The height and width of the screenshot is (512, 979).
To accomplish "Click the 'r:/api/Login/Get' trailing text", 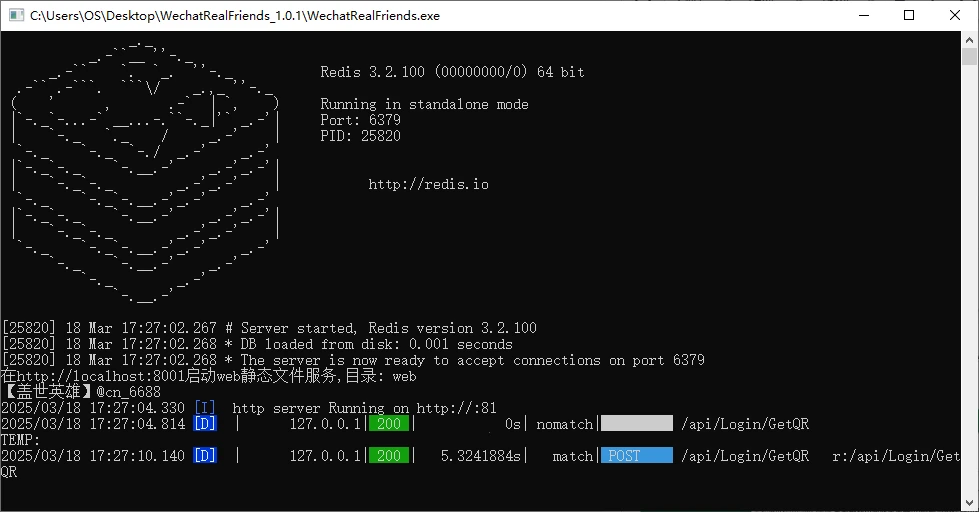I will (896, 456).
